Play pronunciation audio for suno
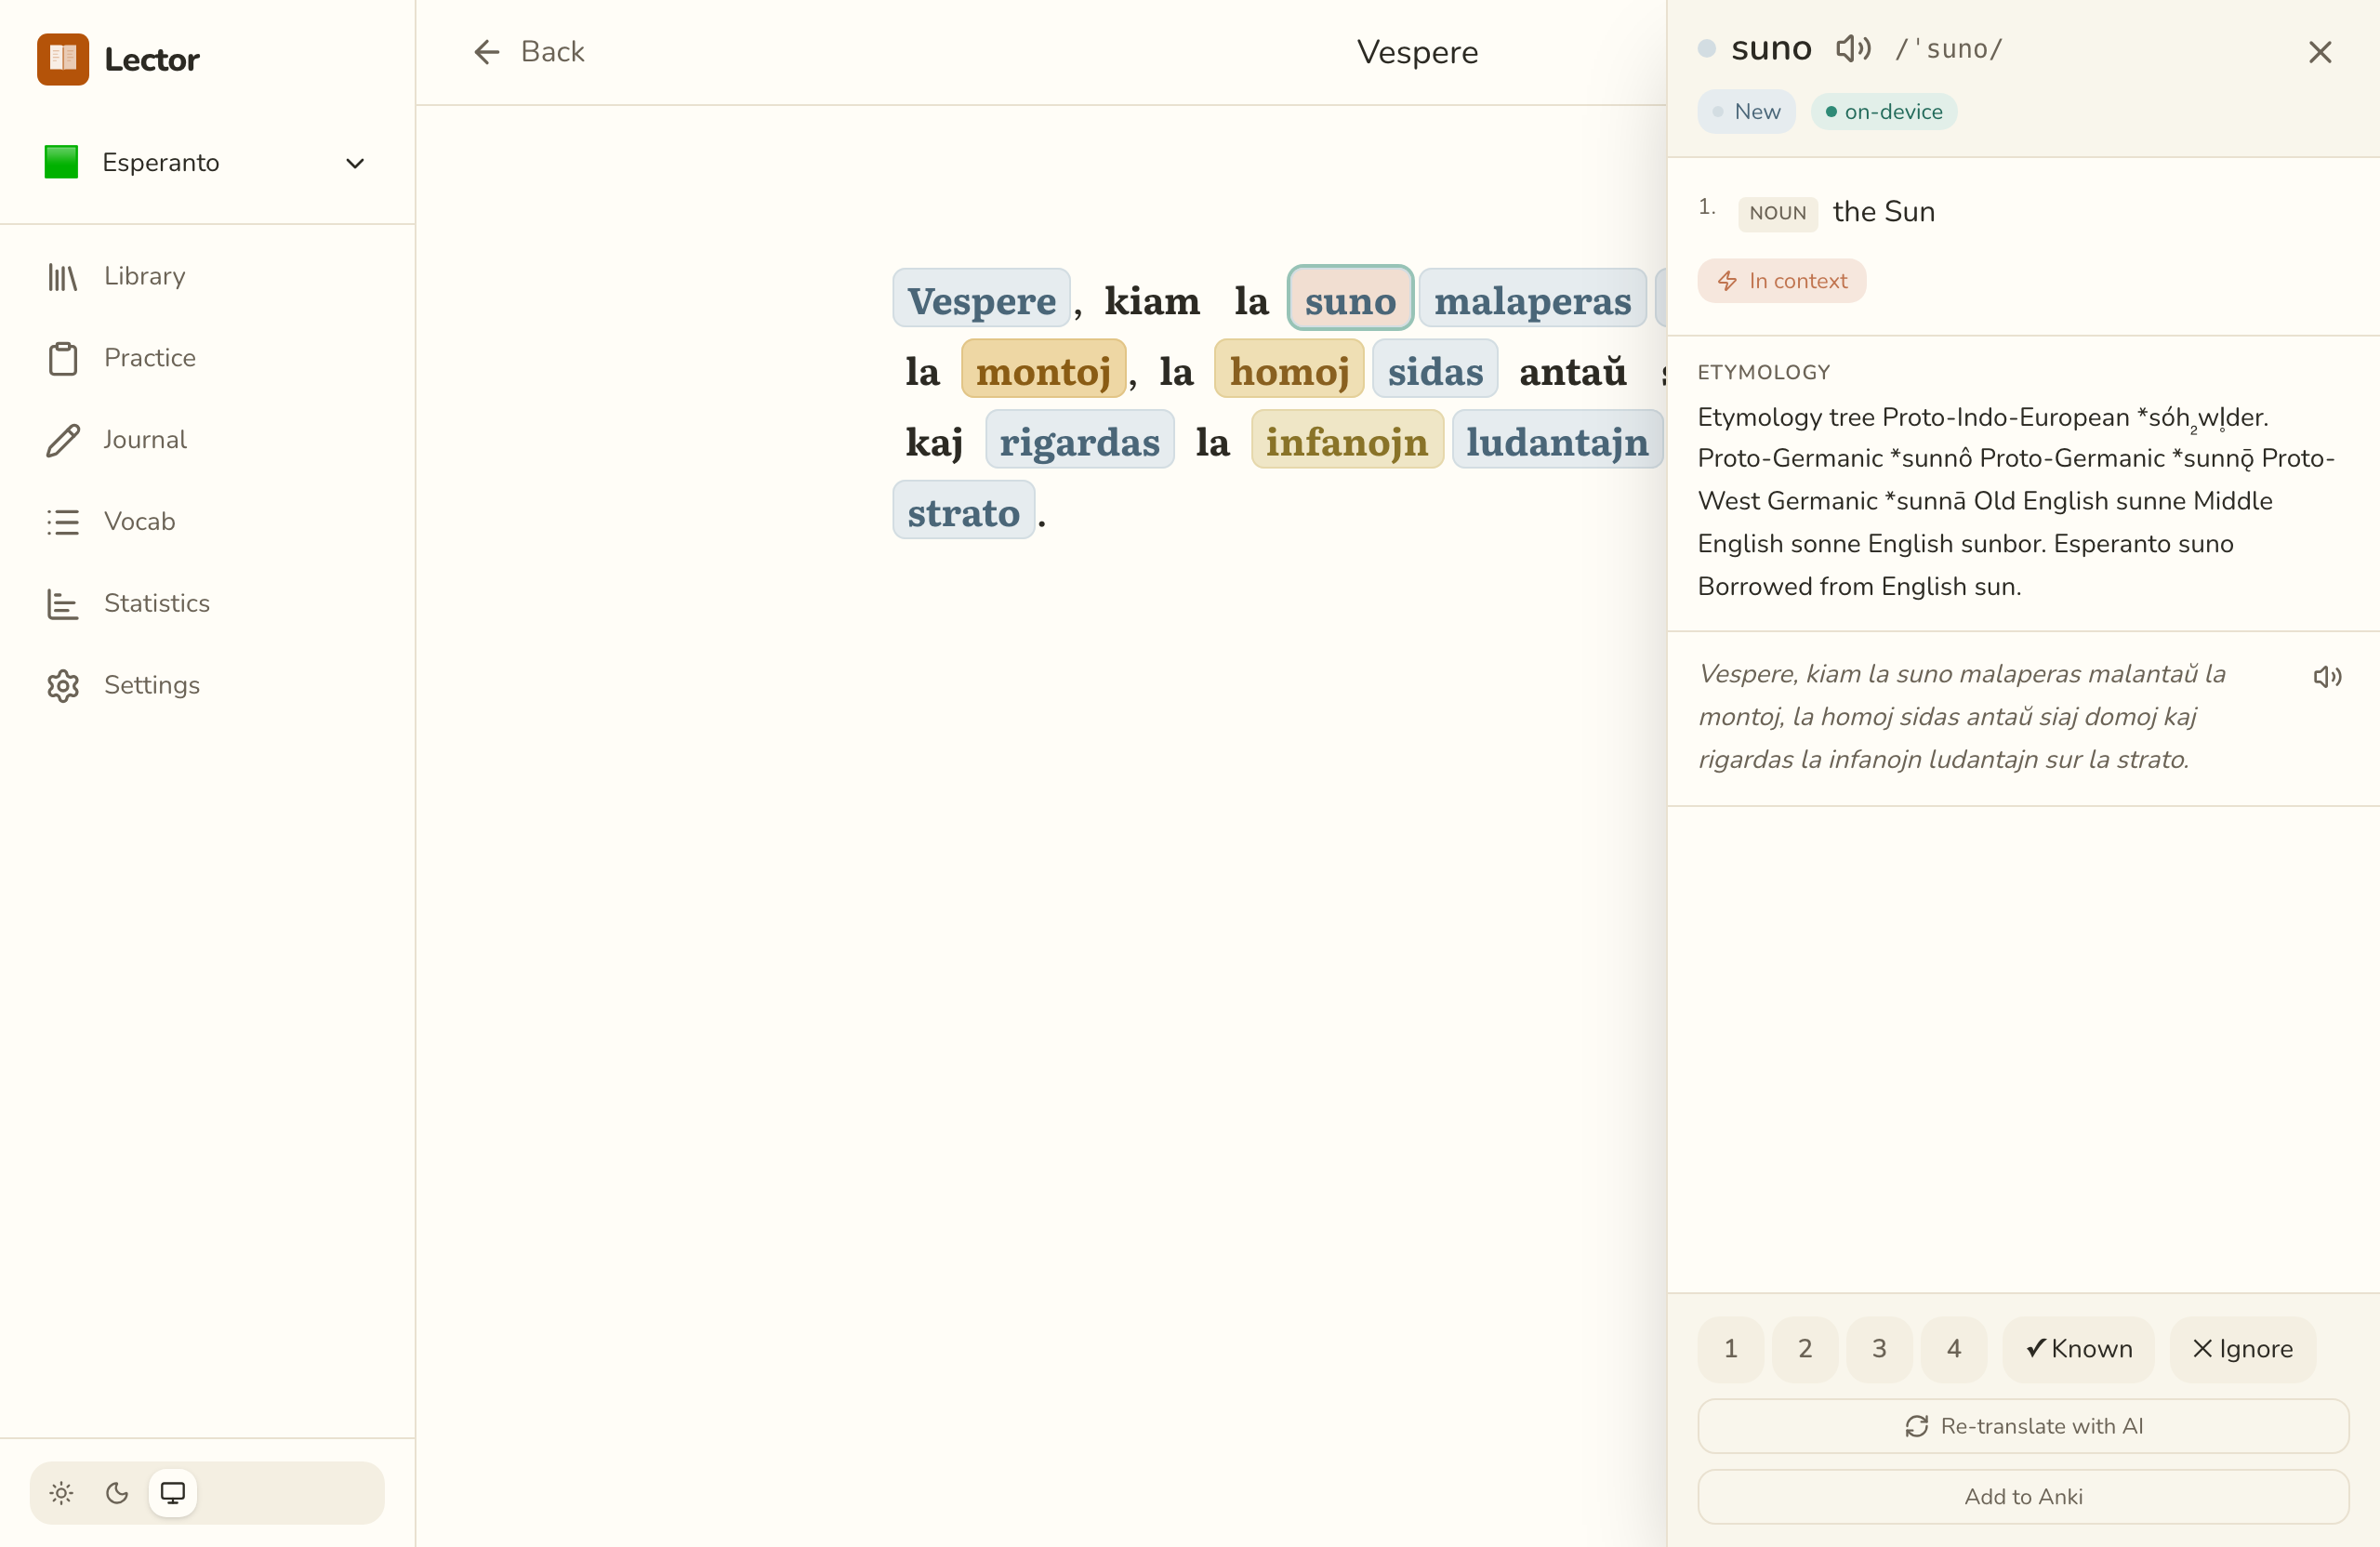2380x1547 pixels. tap(1853, 48)
